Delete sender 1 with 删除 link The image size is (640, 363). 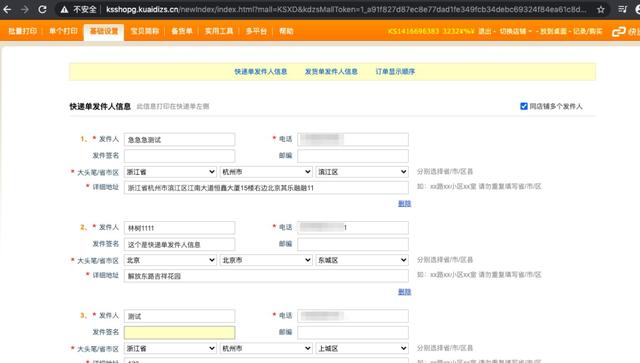point(404,203)
